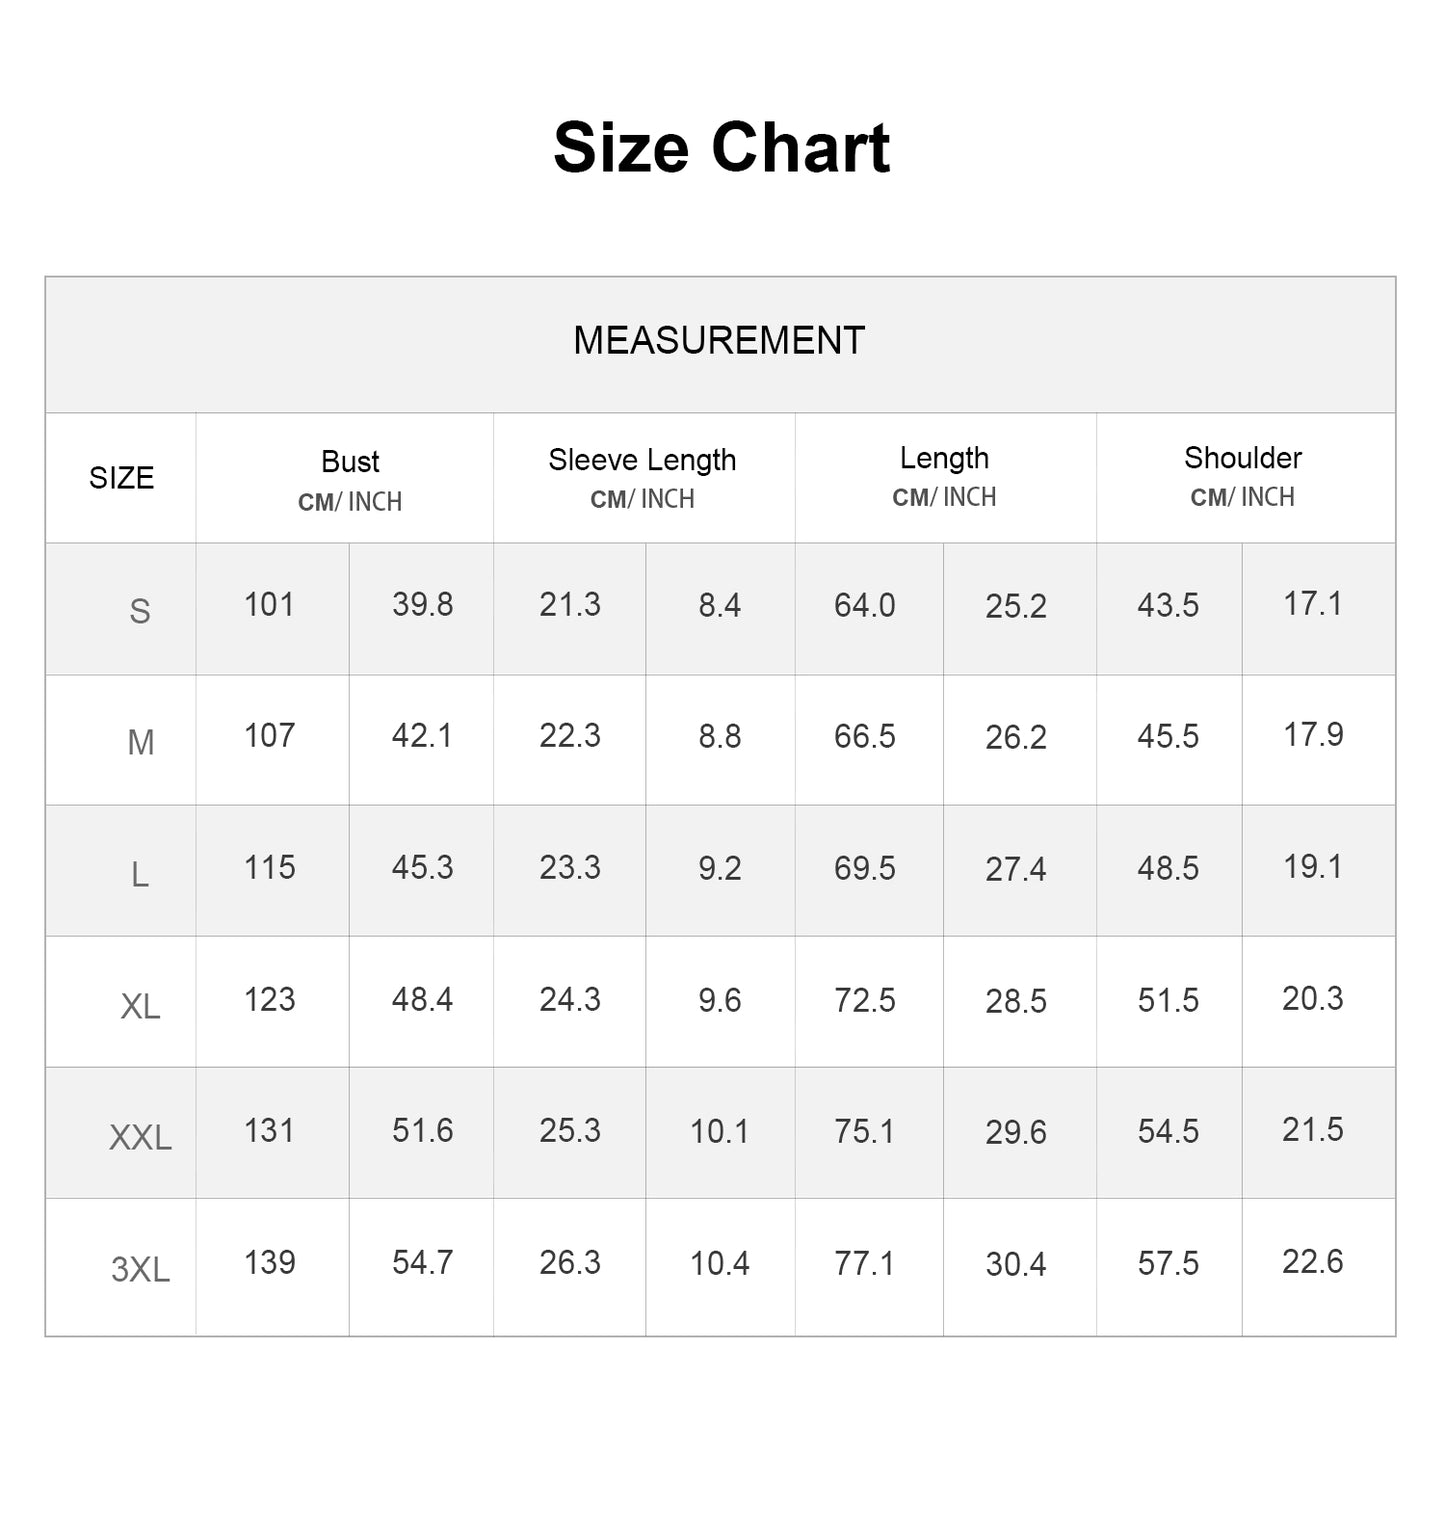Click the L size row label

point(140,875)
